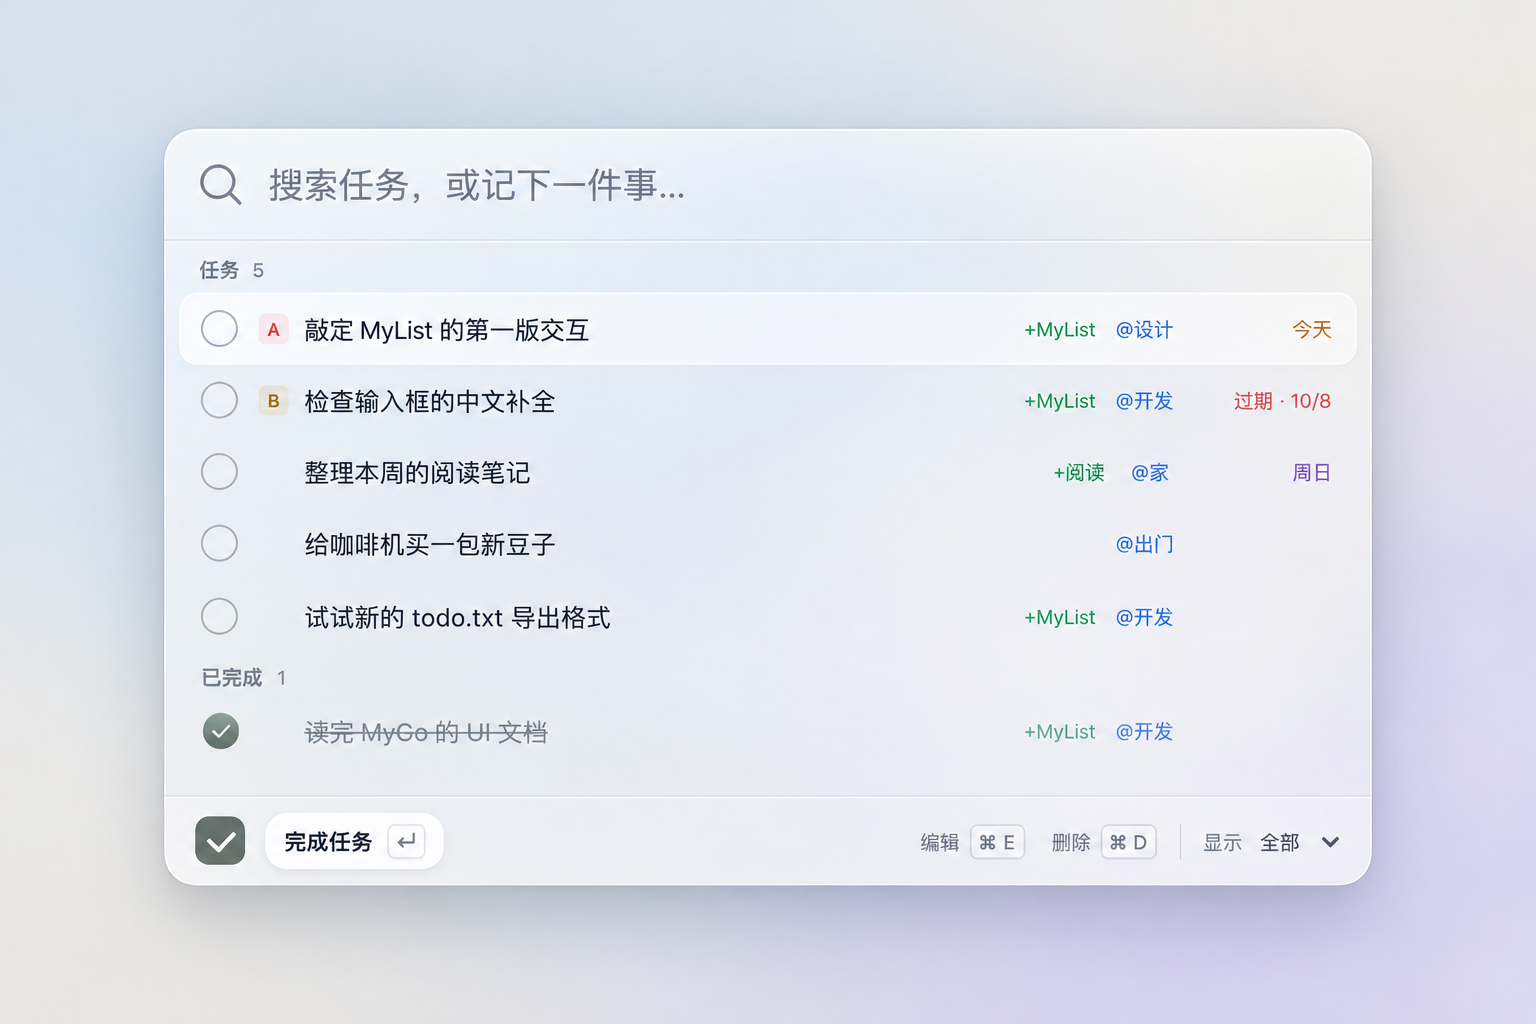The image size is (1536, 1024).
Task: Click +MyList tag on 敲定 MyList task
Action: pos(1060,330)
